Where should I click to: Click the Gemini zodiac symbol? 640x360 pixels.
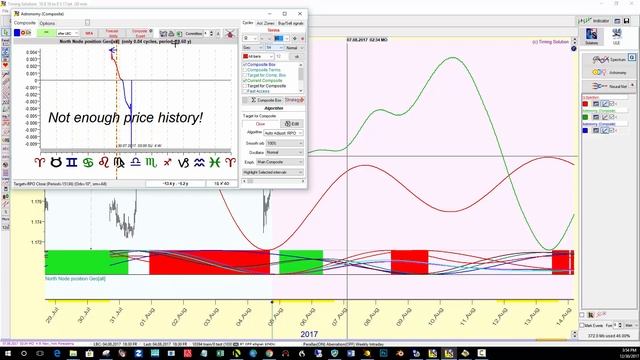71,162
